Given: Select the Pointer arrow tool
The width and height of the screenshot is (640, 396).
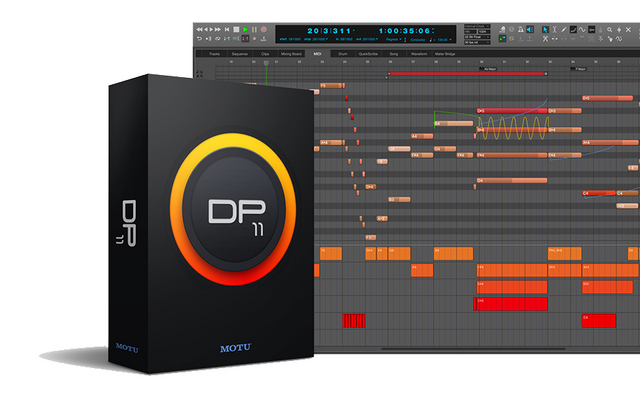Looking at the screenshot, I should click(x=545, y=29).
